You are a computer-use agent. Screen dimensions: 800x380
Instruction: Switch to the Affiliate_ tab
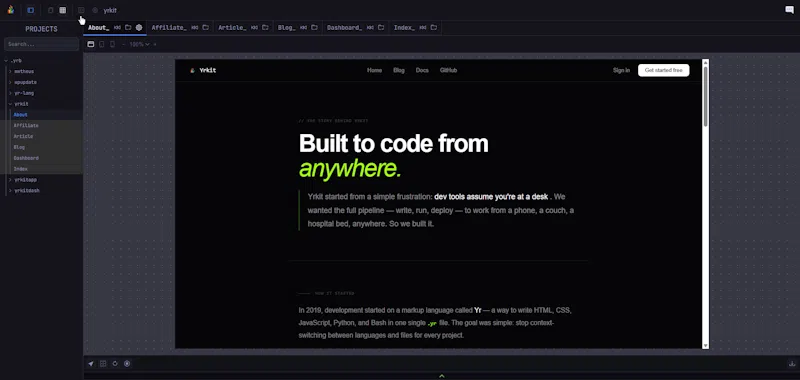[169, 28]
